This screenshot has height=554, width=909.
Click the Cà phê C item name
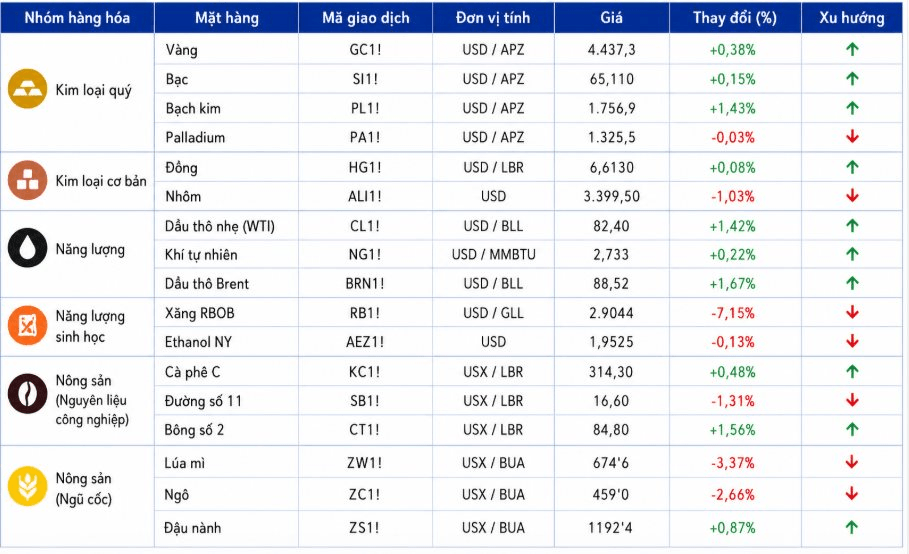click(192, 372)
